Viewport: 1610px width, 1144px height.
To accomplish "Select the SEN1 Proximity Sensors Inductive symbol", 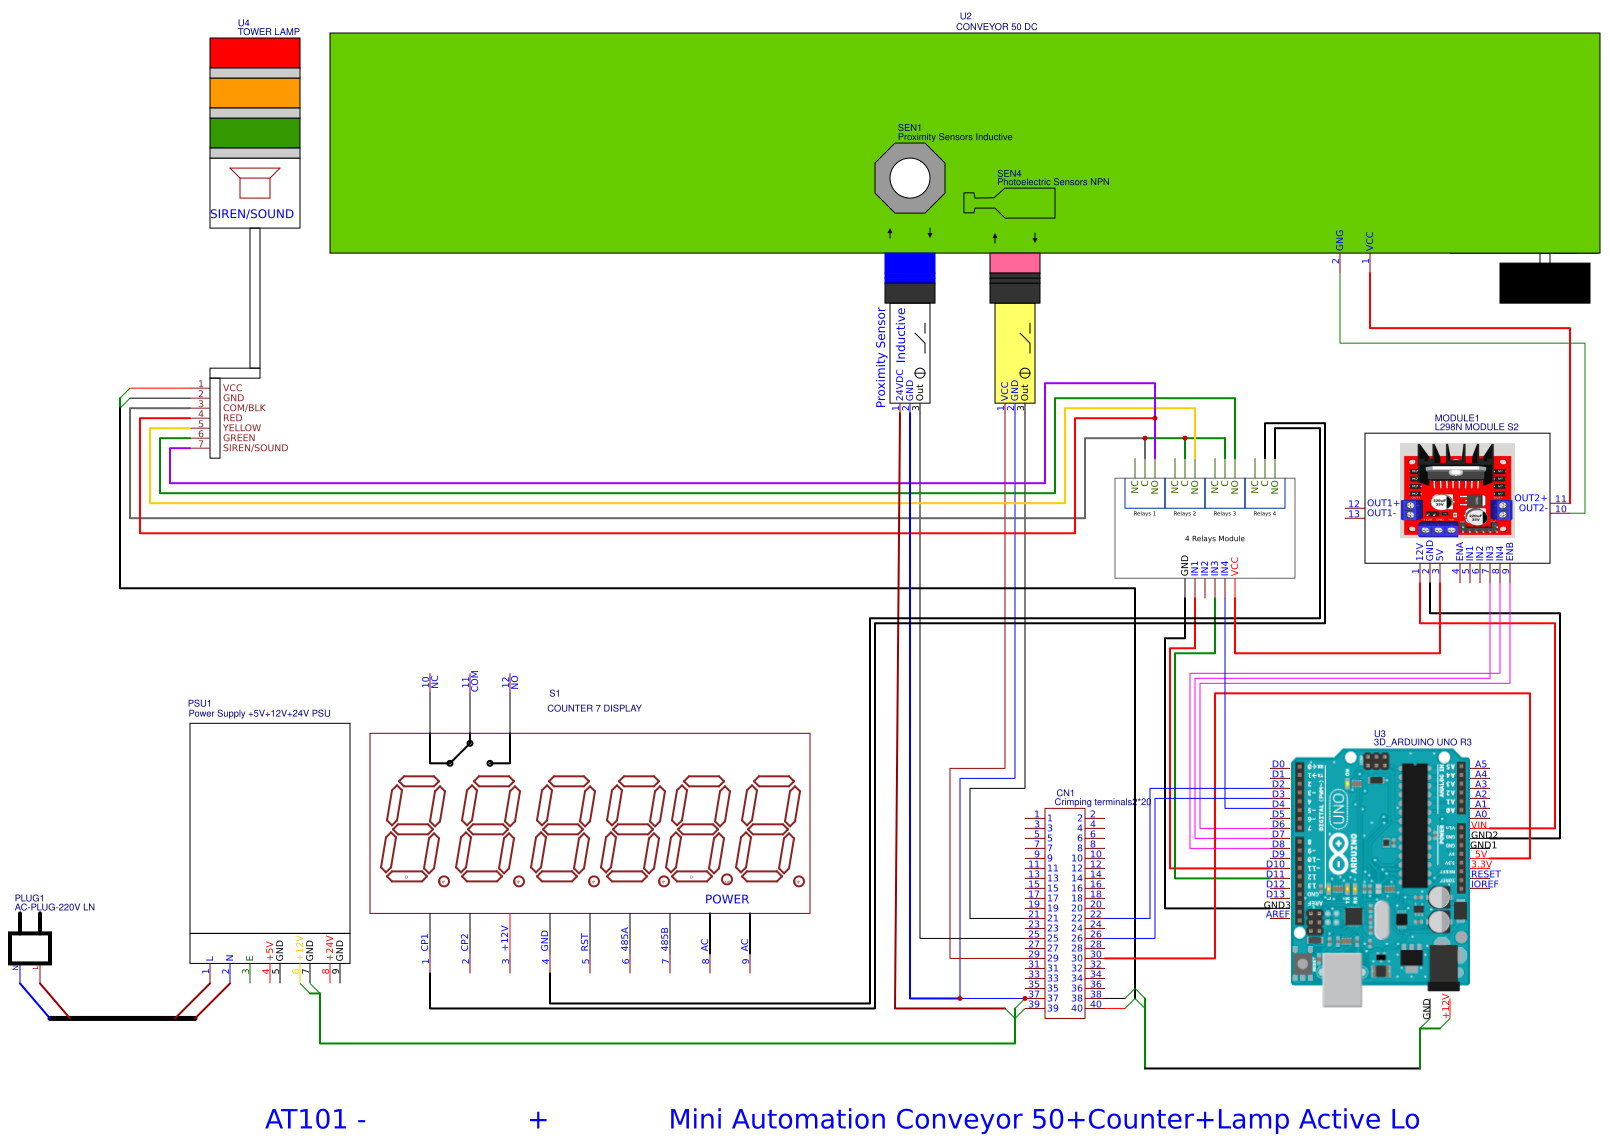I will pyautogui.click(x=911, y=176).
